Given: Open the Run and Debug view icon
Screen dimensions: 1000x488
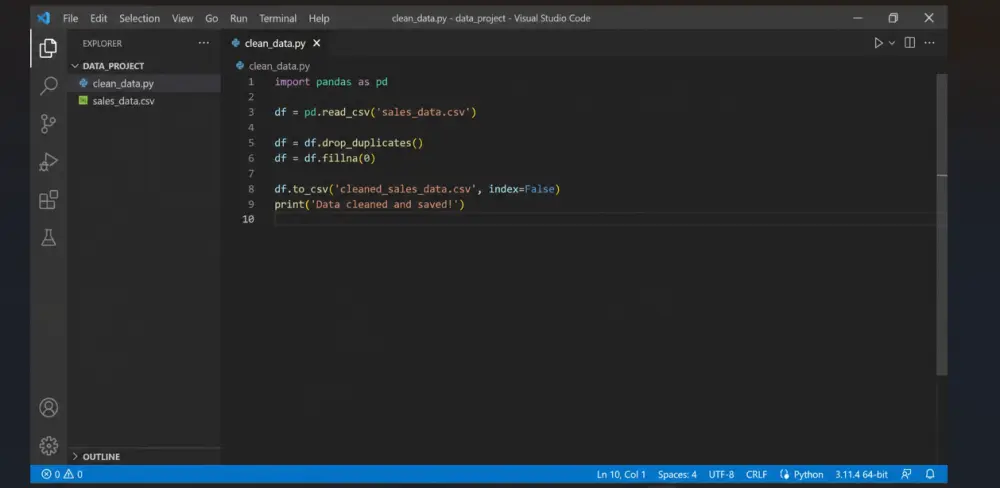Looking at the screenshot, I should click(48, 162).
